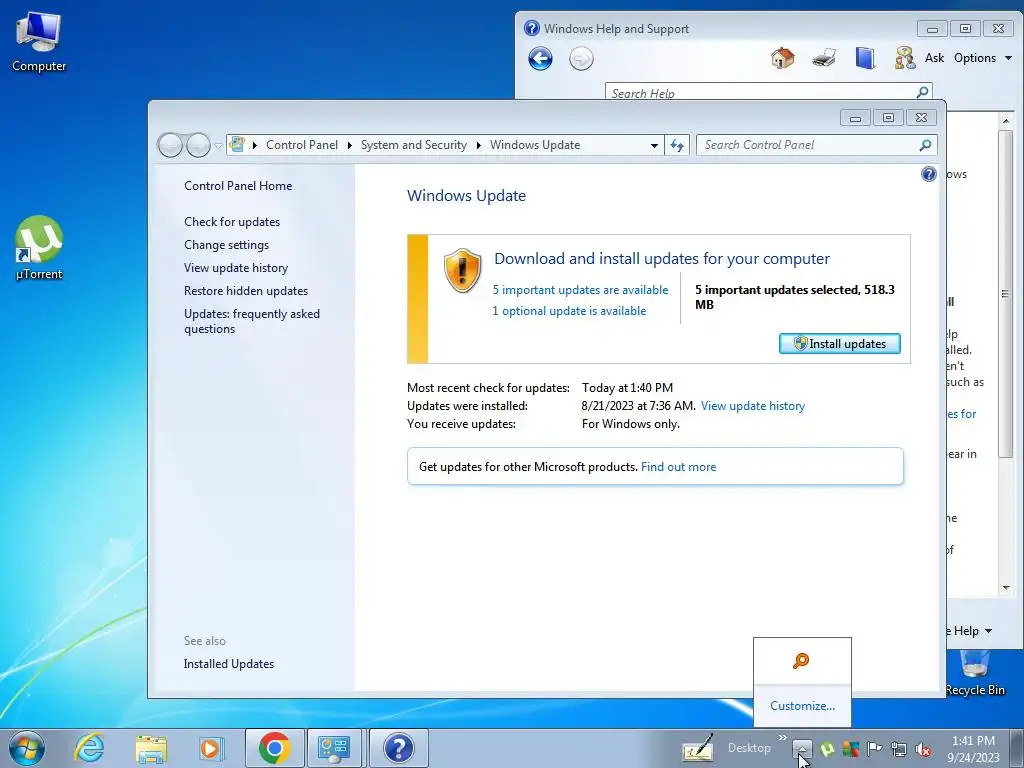
Task: Open 1 optional update is available
Action: click(569, 311)
